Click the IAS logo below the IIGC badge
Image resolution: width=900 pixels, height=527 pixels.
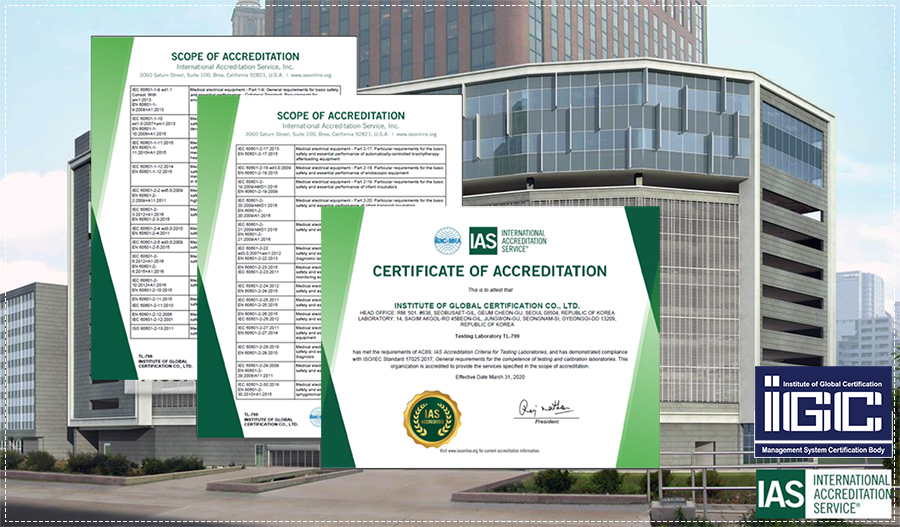tap(824, 494)
